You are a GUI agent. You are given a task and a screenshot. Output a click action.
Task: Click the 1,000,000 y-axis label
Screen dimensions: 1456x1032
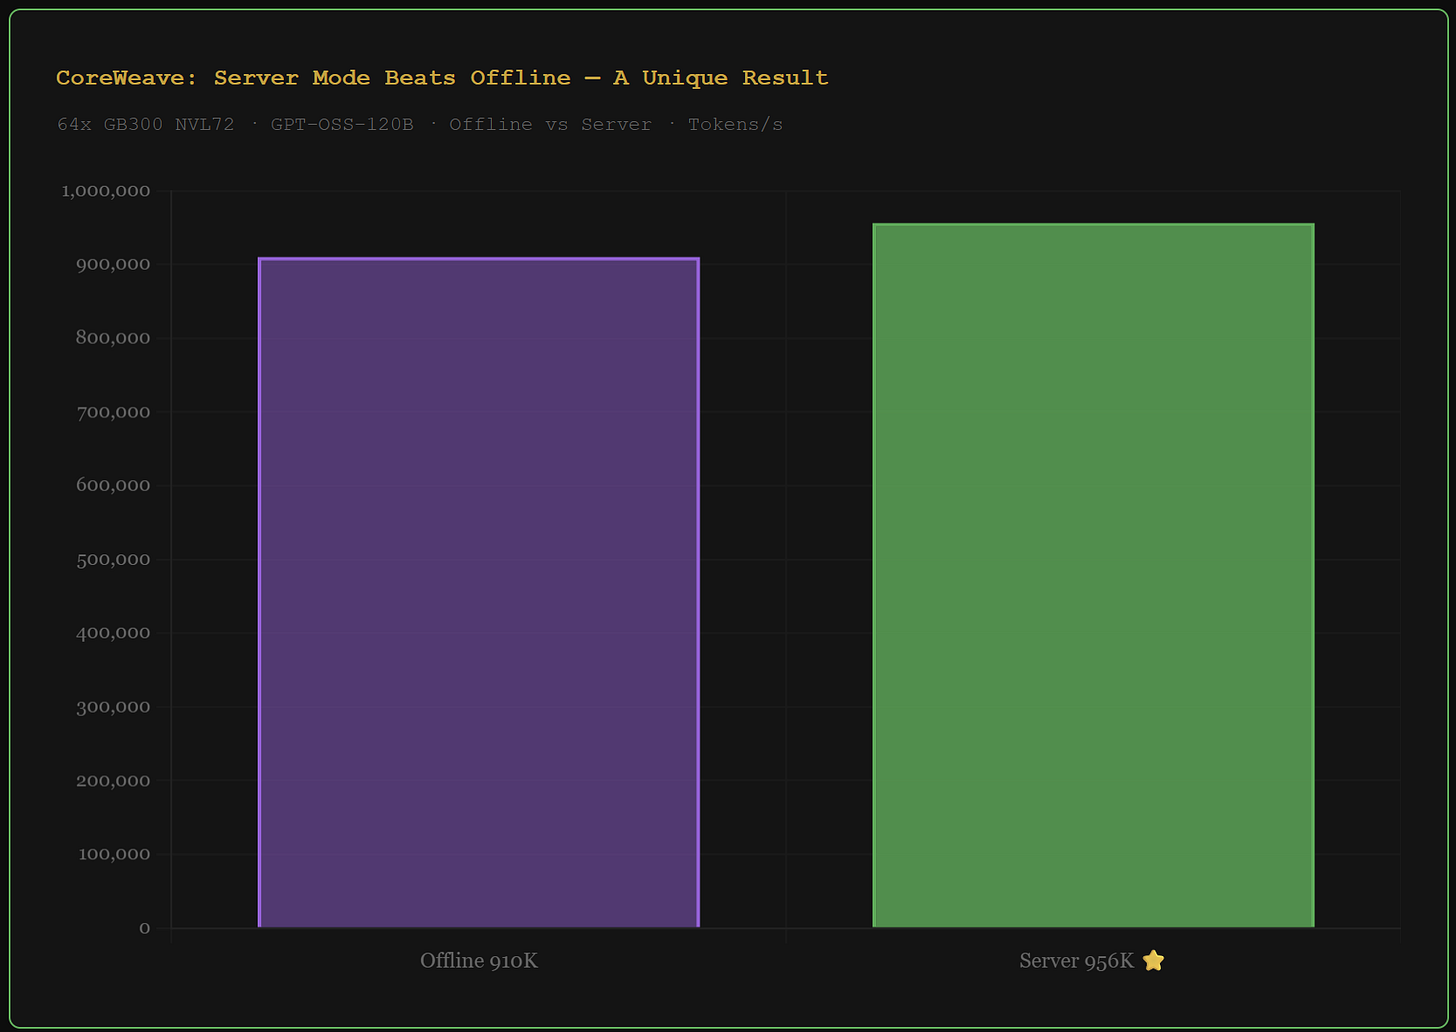point(106,191)
